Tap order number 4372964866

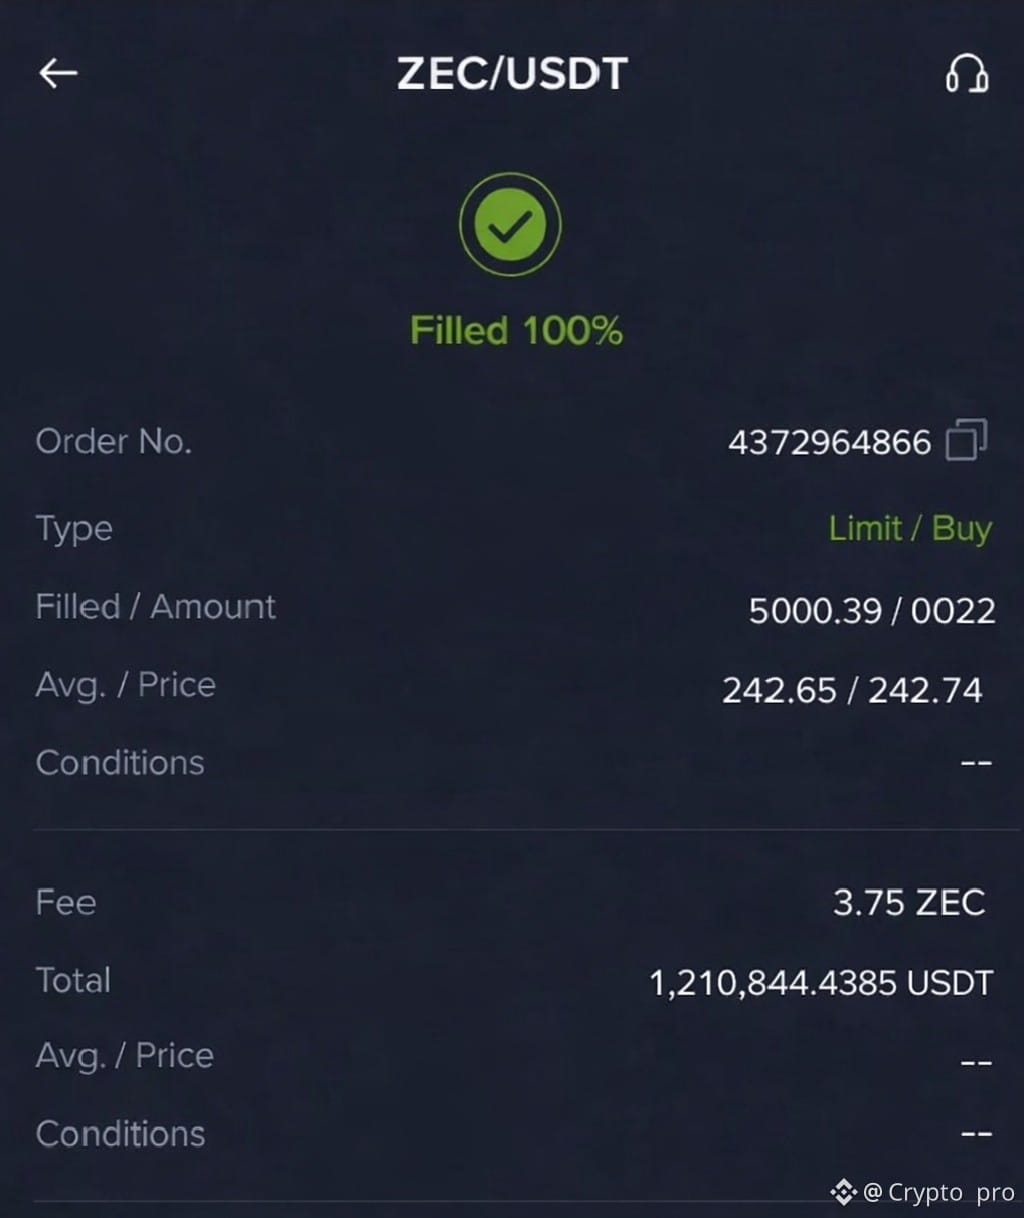point(829,442)
